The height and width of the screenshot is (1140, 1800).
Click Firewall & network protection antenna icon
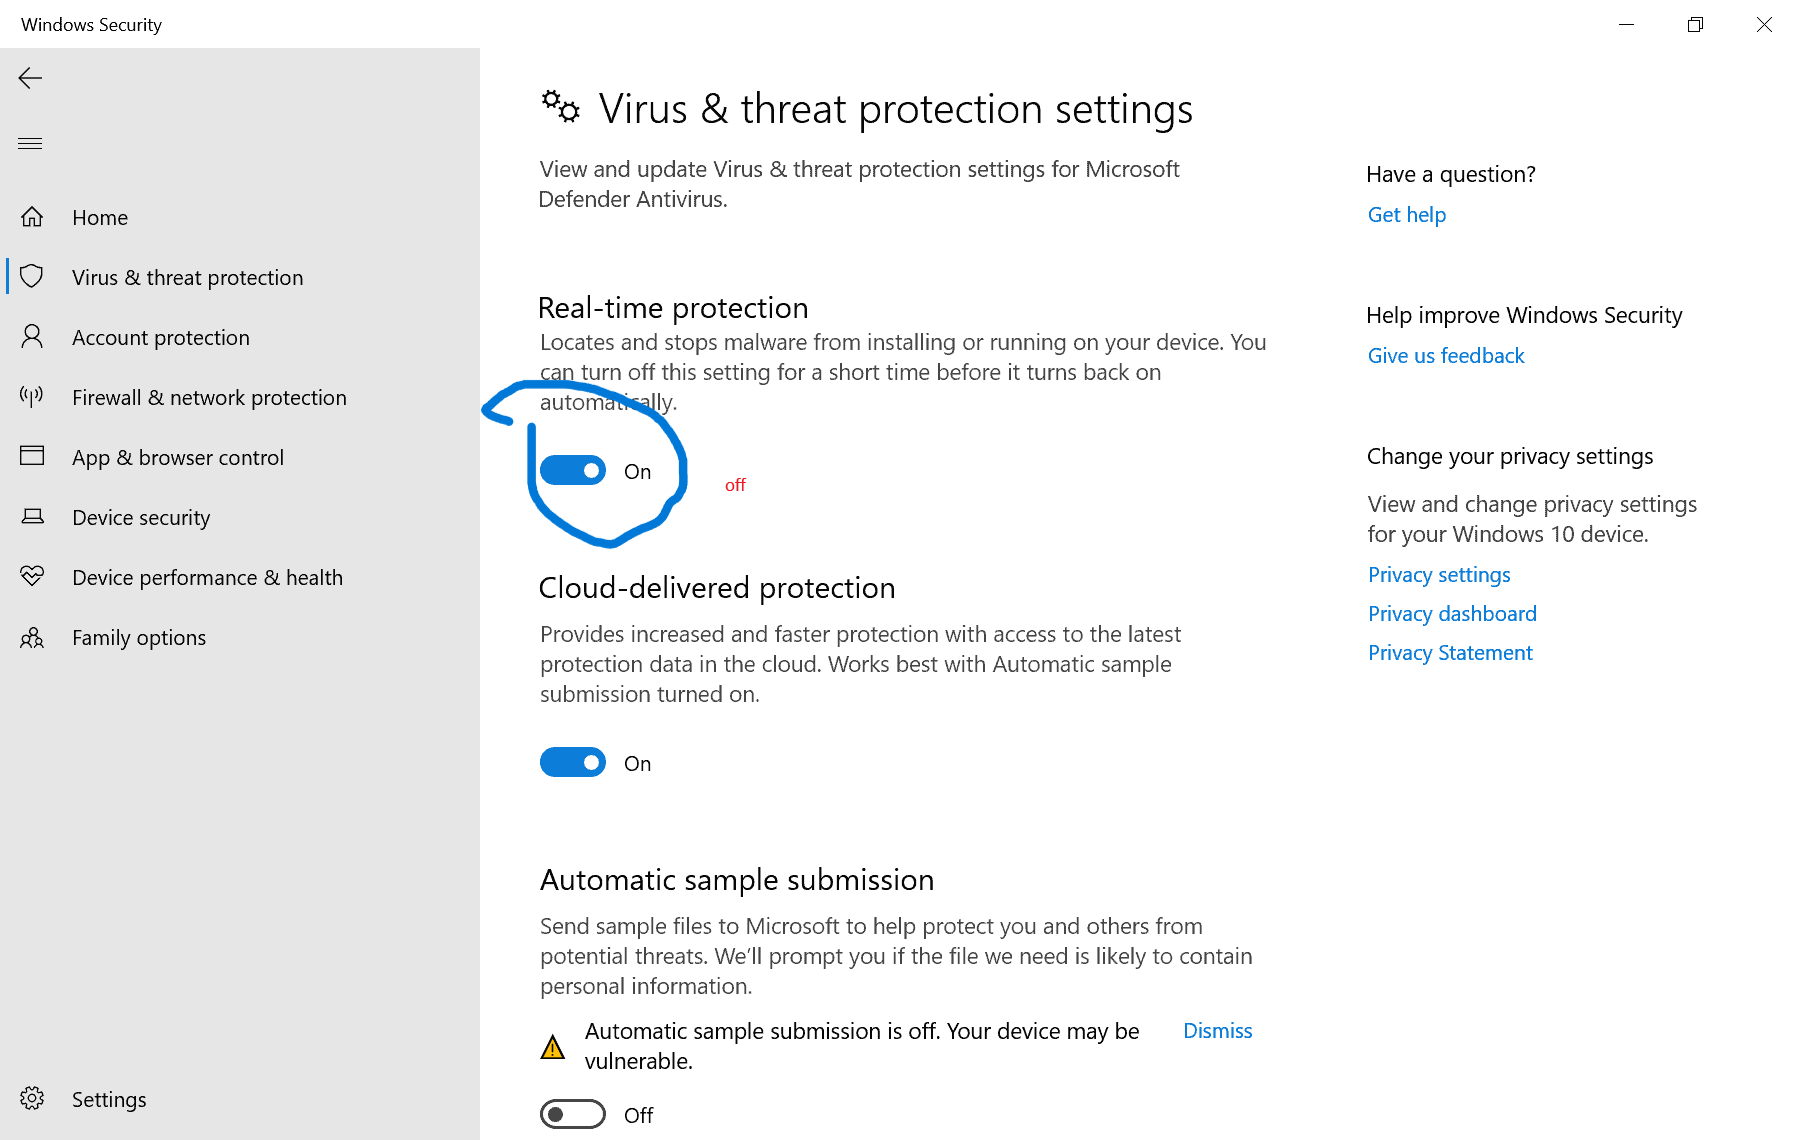click(32, 397)
